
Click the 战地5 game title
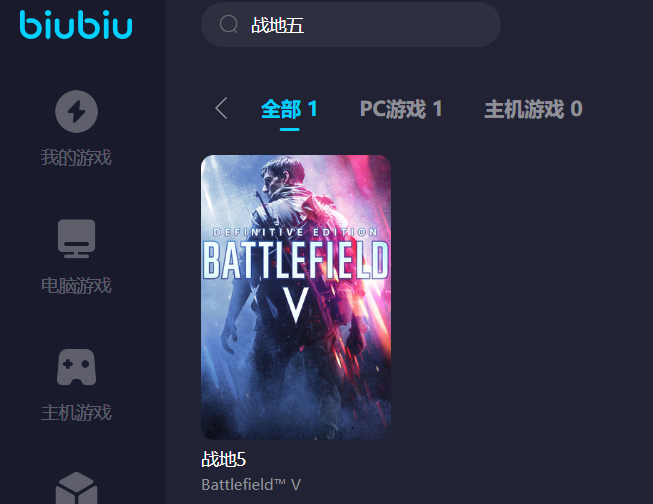224,459
